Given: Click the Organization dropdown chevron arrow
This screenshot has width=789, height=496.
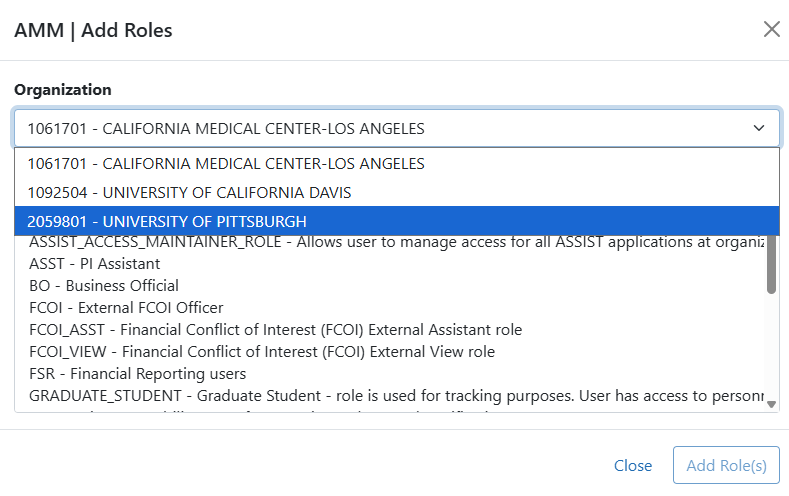Looking at the screenshot, I should (x=759, y=128).
